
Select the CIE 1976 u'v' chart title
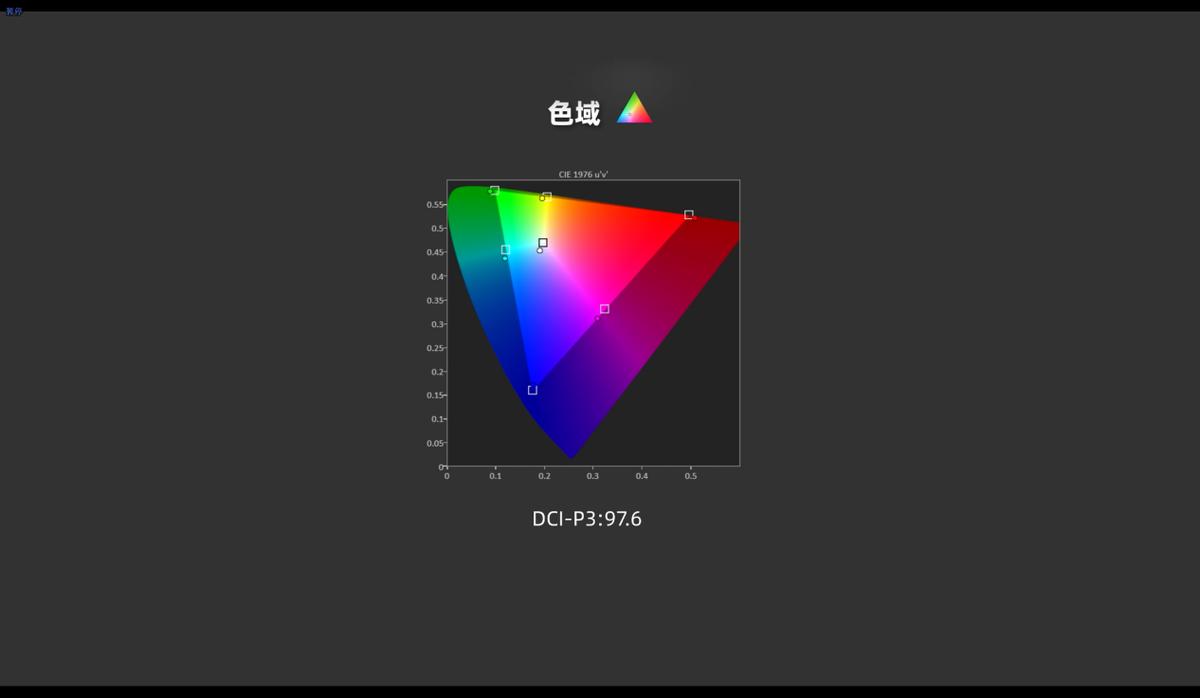[583, 172]
